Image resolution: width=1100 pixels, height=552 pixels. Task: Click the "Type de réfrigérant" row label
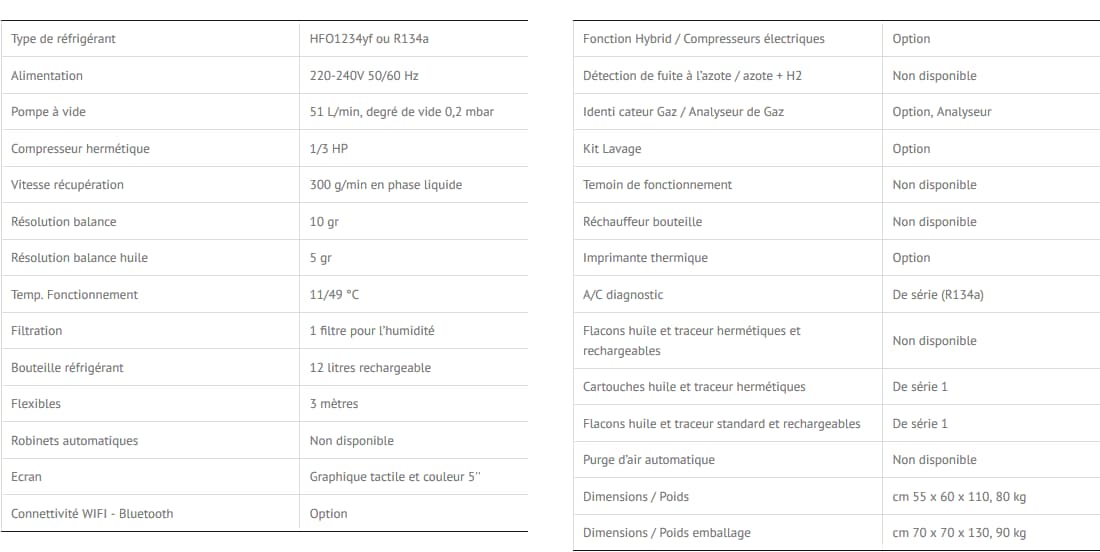coord(63,39)
